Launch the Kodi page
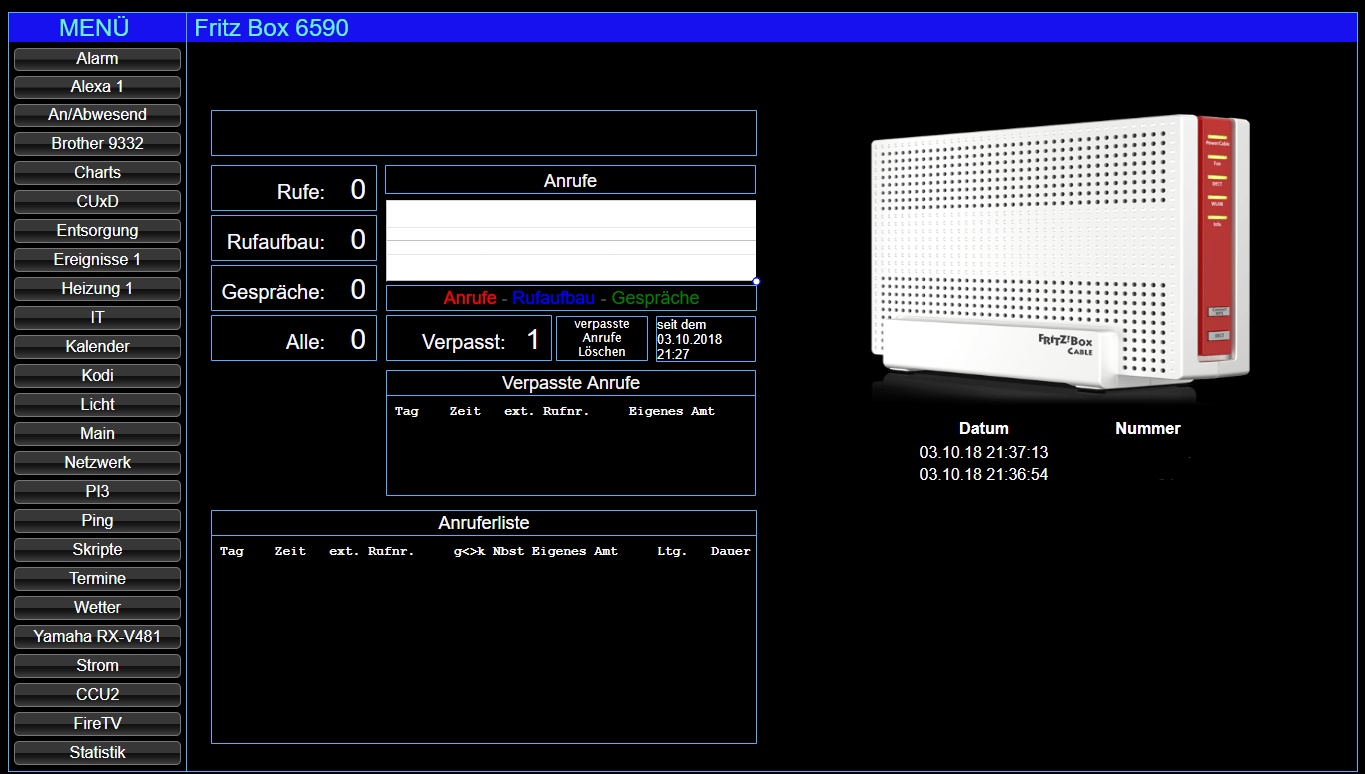This screenshot has width=1365, height=774. click(97, 376)
